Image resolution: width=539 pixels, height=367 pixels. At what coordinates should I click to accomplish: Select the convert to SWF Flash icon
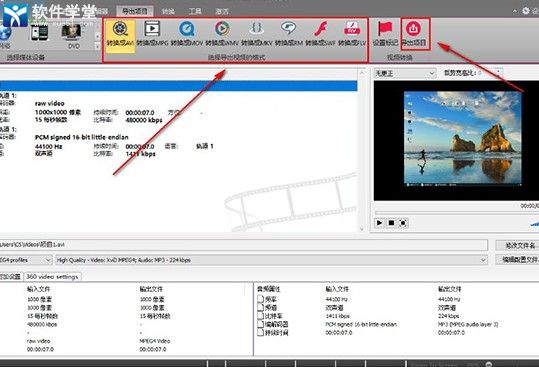pos(320,29)
